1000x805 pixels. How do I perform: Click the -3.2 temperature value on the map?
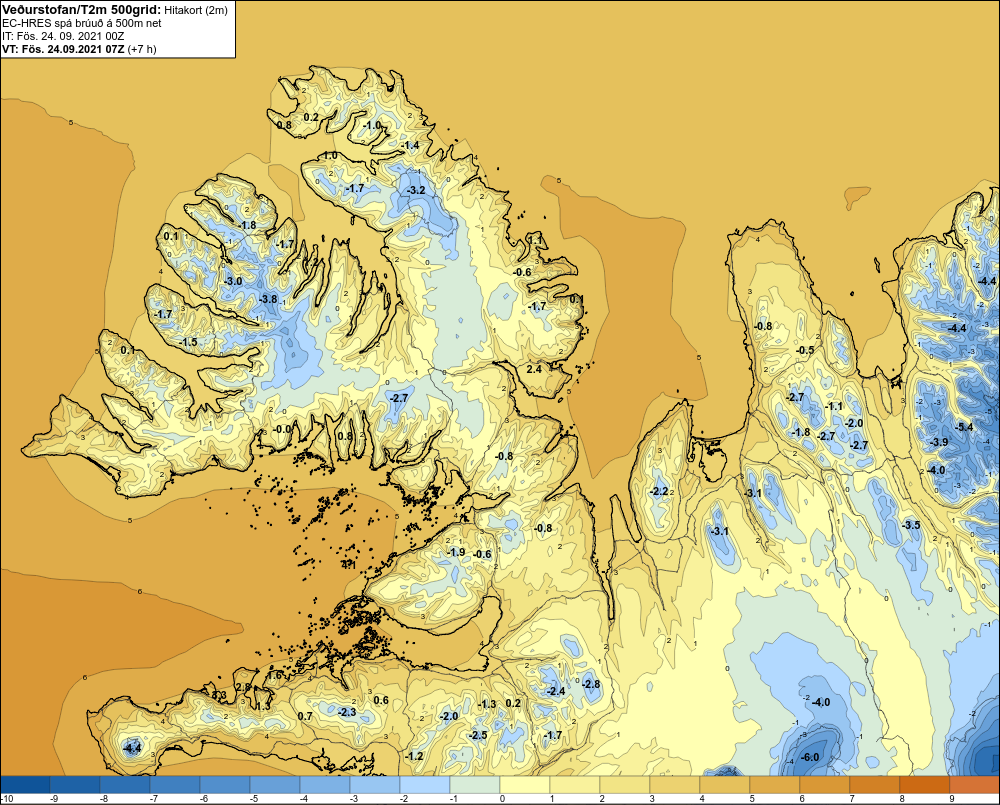click(x=416, y=190)
